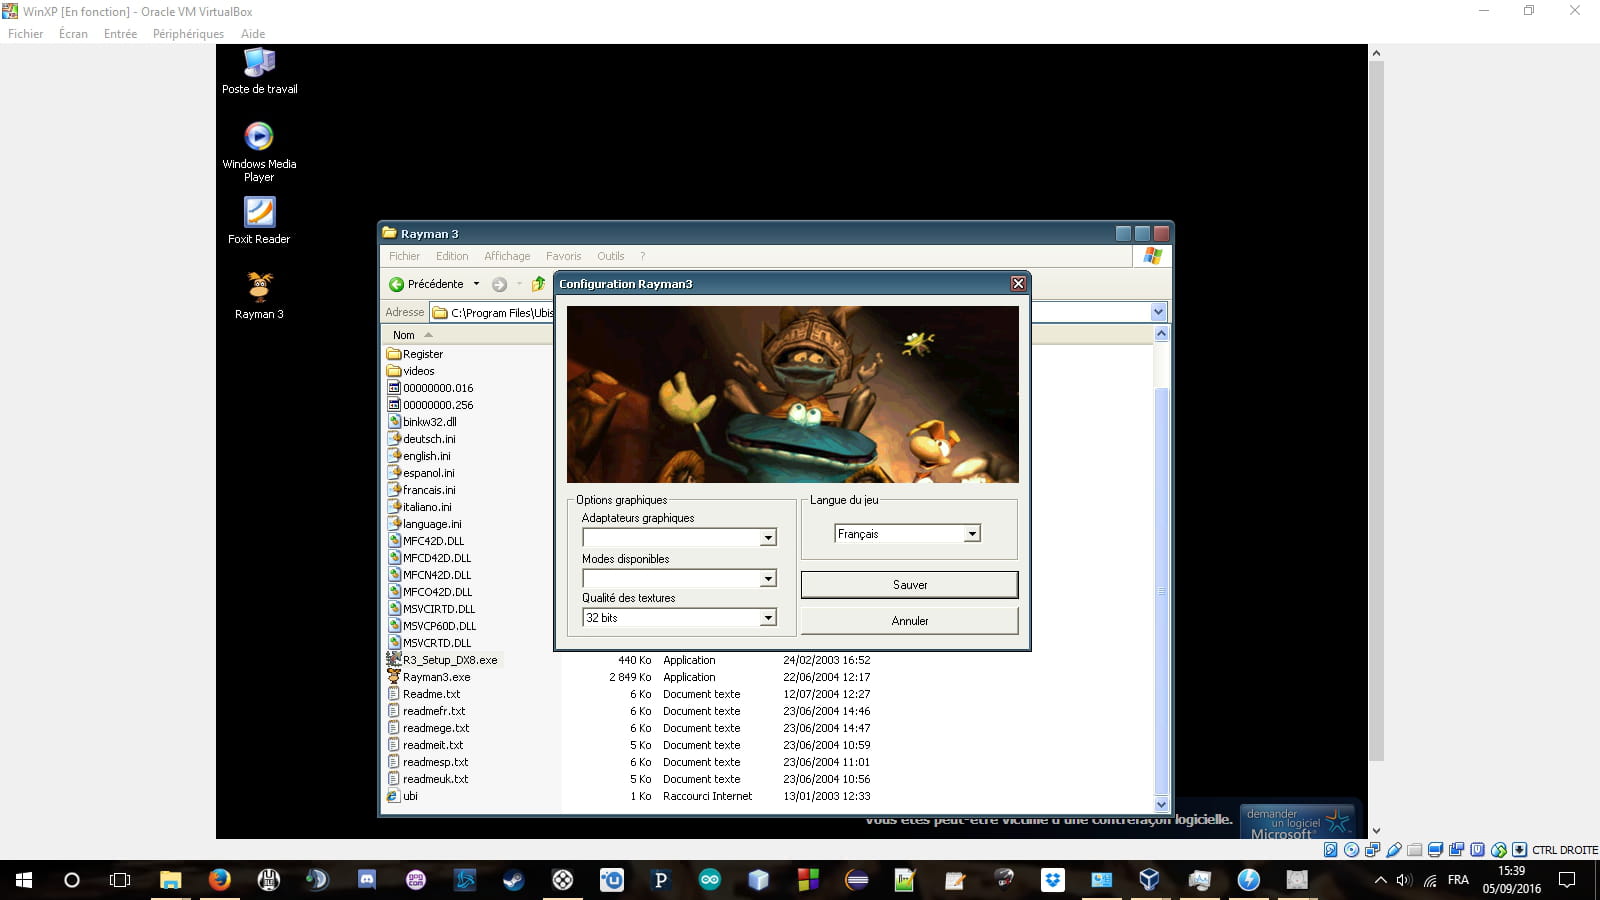Image resolution: width=1600 pixels, height=900 pixels.
Task: Open GOG.com client on taskbar
Action: [x=416, y=880]
